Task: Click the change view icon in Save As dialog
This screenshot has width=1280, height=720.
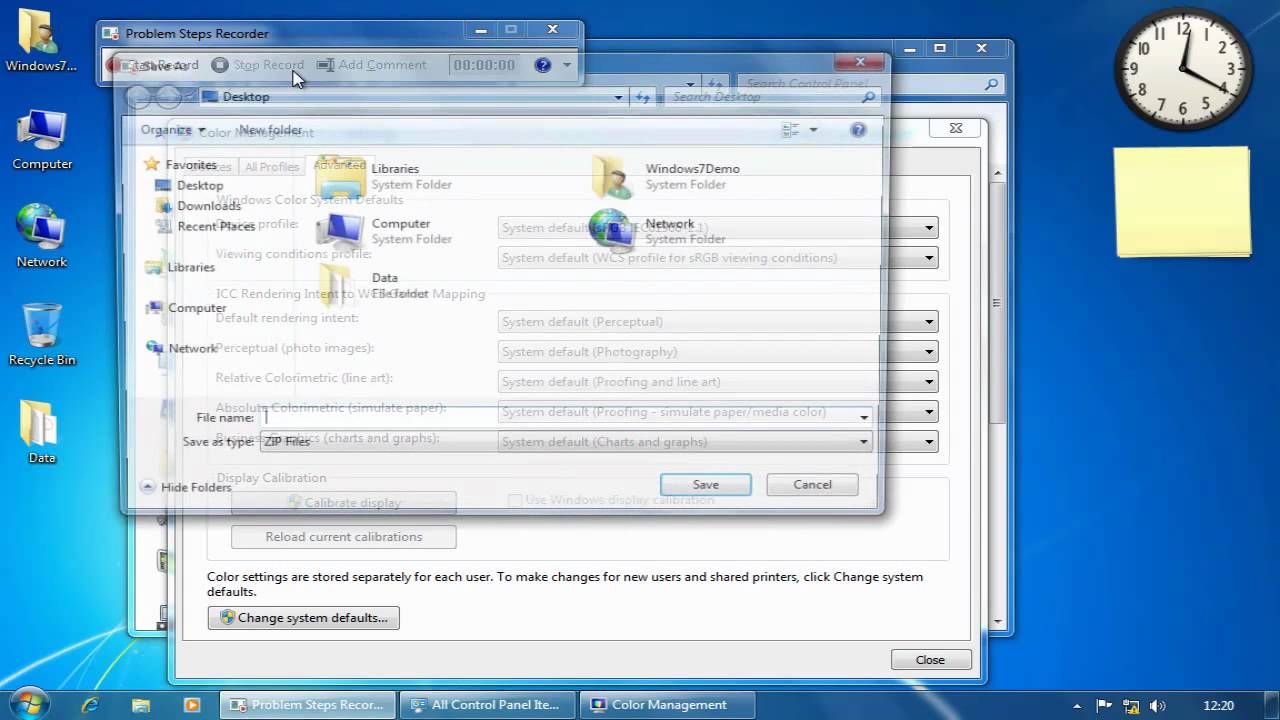Action: pyautogui.click(x=790, y=130)
